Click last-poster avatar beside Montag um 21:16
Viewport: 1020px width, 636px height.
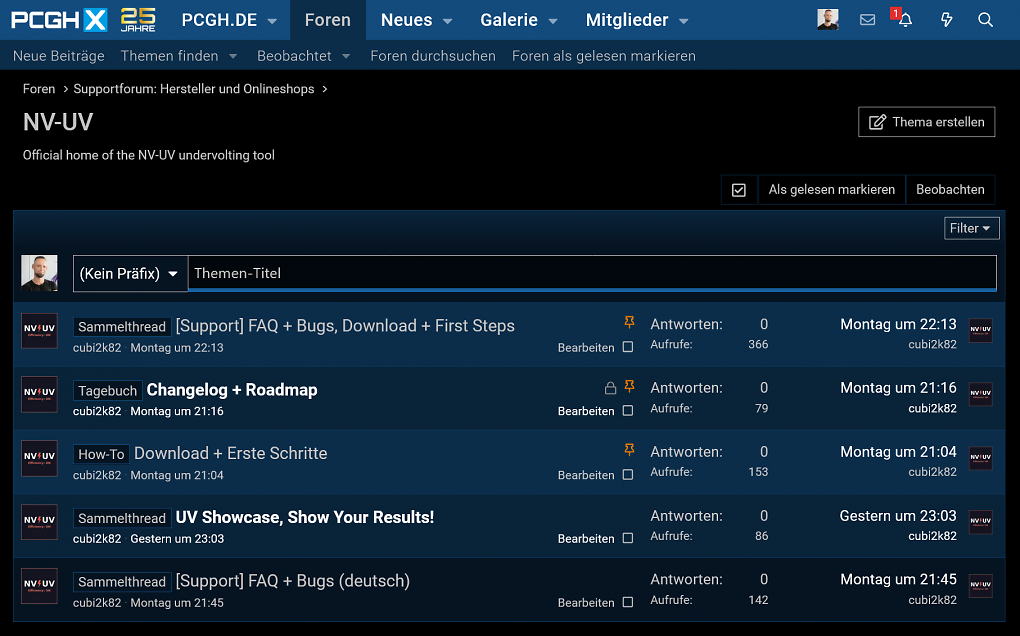980,393
